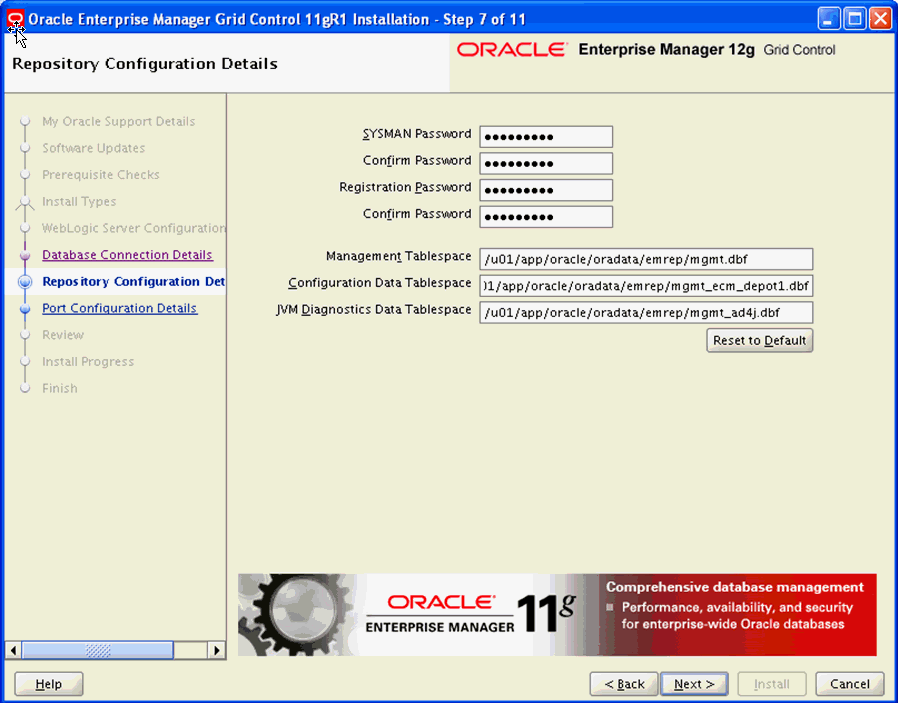The width and height of the screenshot is (898, 703).
Task: Click the Configuration Data Tablespace path field
Action: coord(646,286)
